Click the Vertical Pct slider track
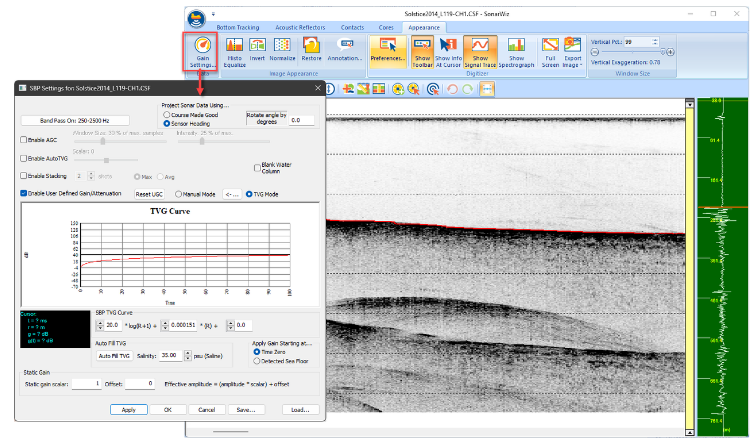The height and width of the screenshot is (439, 750). coord(632,52)
